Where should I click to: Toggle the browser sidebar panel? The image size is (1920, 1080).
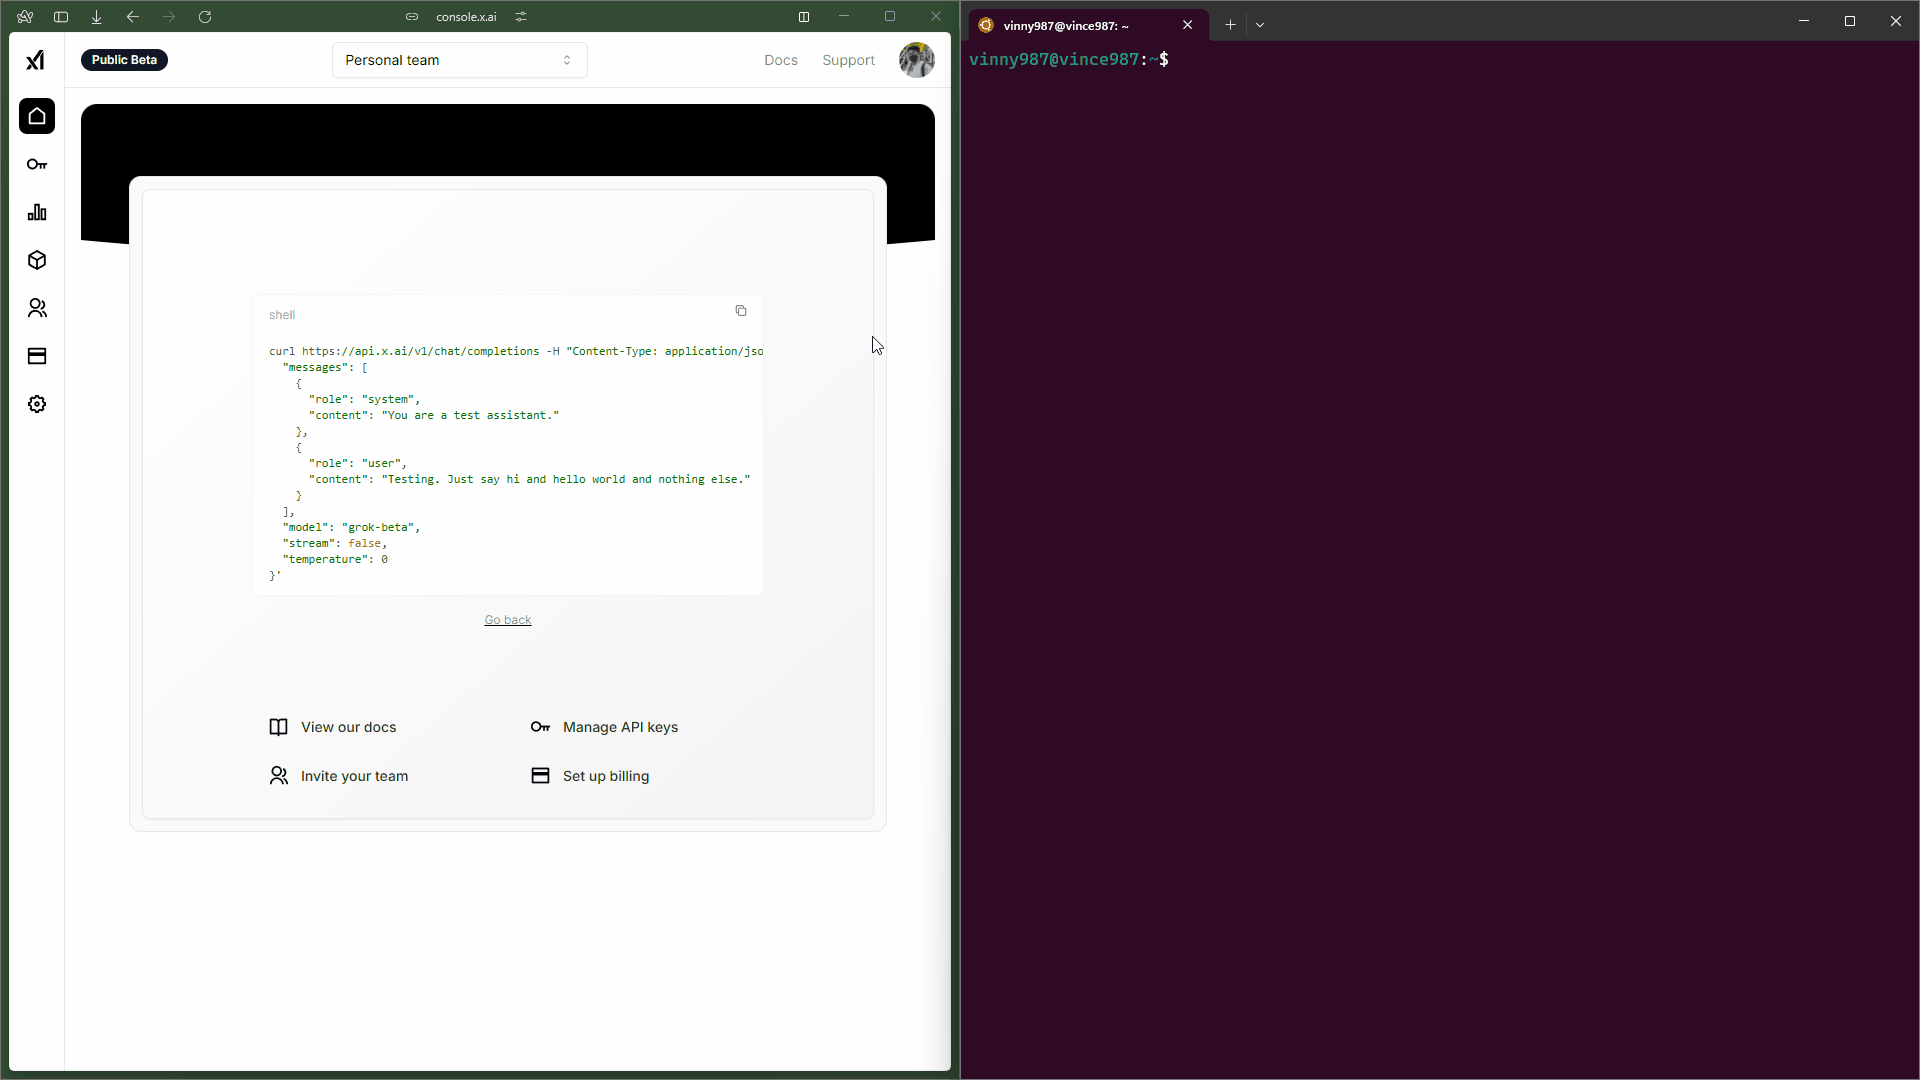click(x=61, y=17)
